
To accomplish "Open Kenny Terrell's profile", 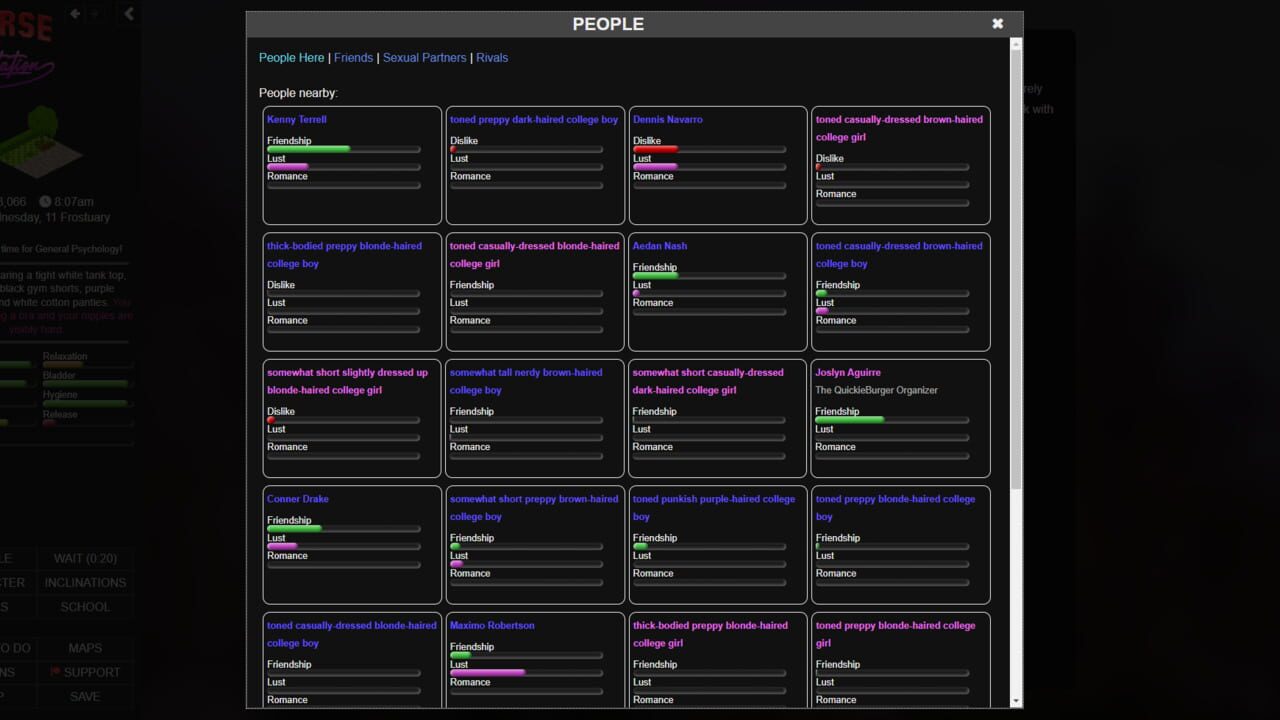I will [297, 119].
